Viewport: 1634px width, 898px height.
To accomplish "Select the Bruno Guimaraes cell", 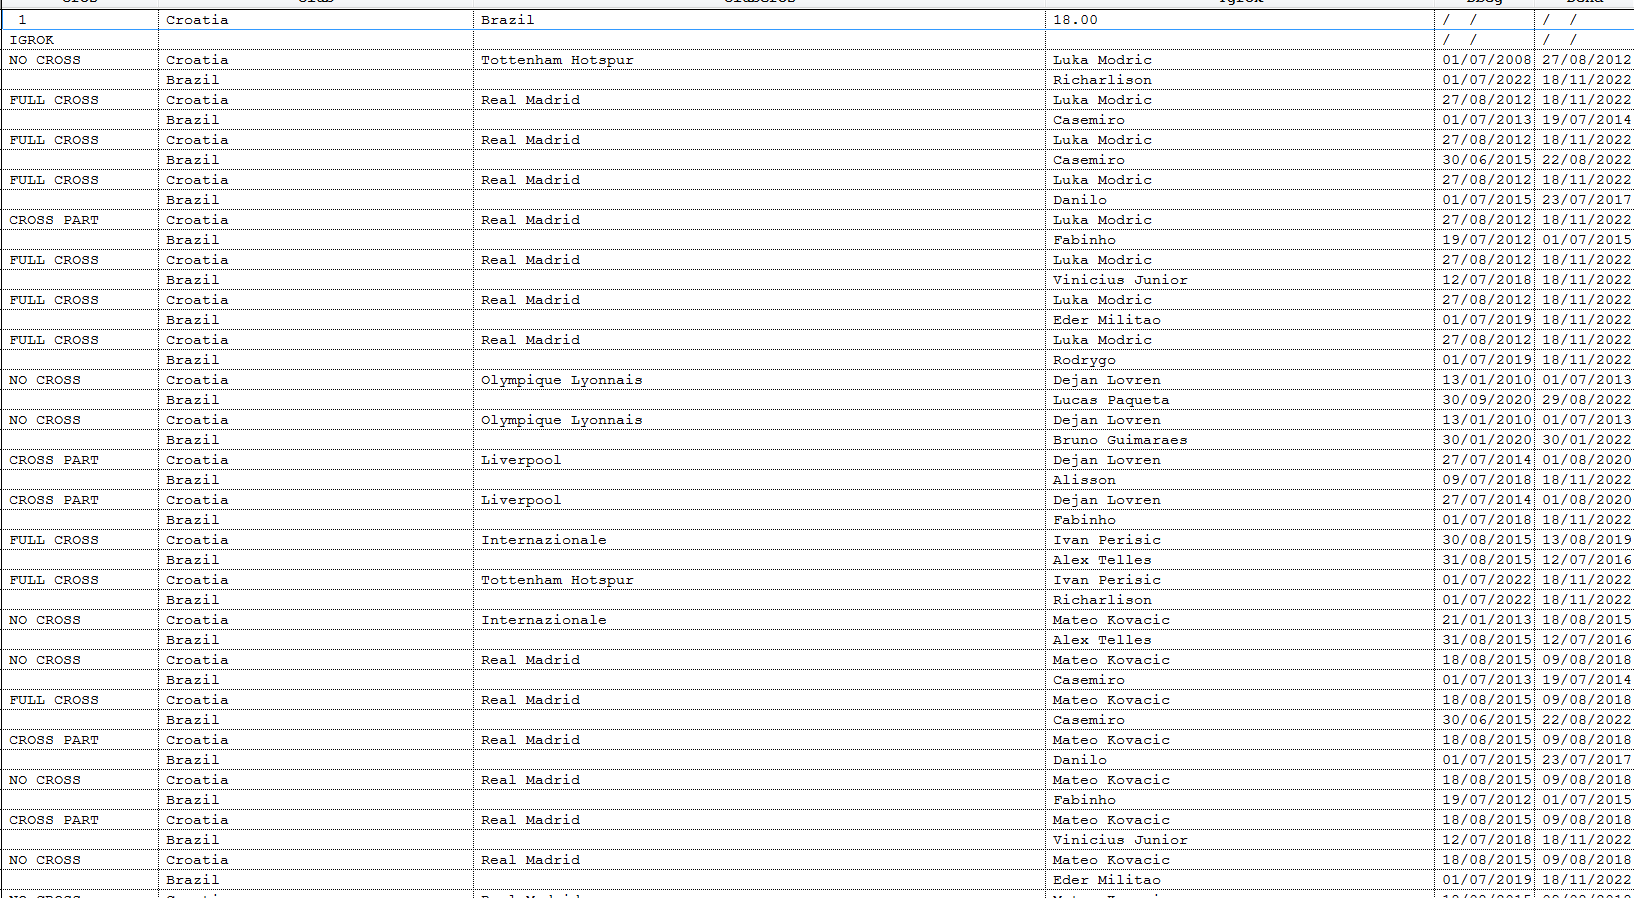I will coord(1120,440).
